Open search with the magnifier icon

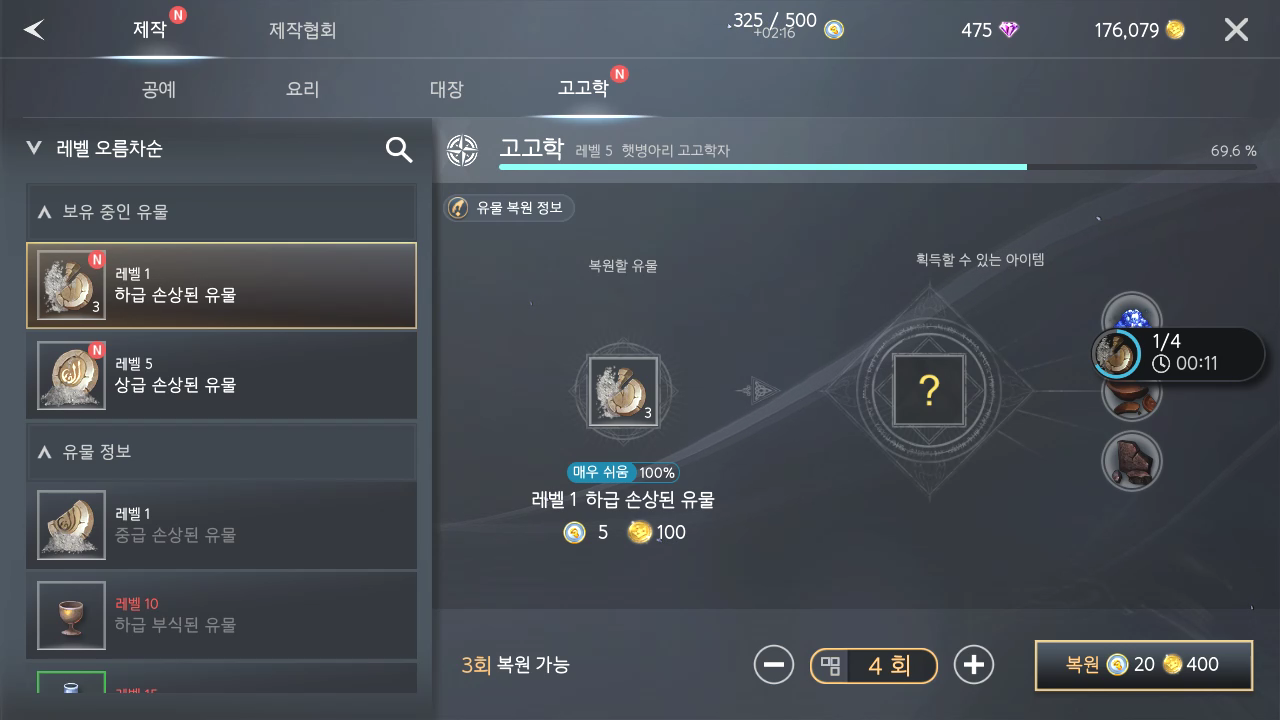click(399, 149)
